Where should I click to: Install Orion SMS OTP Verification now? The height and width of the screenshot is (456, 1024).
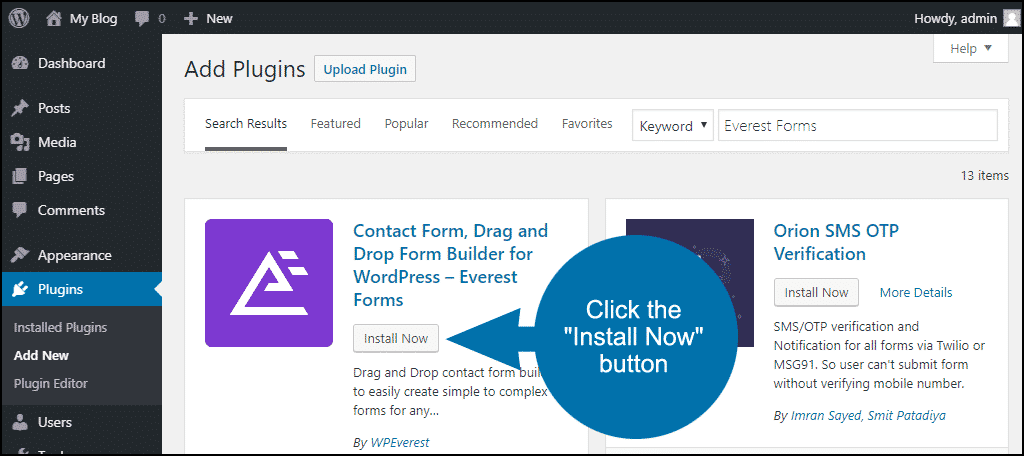point(816,292)
